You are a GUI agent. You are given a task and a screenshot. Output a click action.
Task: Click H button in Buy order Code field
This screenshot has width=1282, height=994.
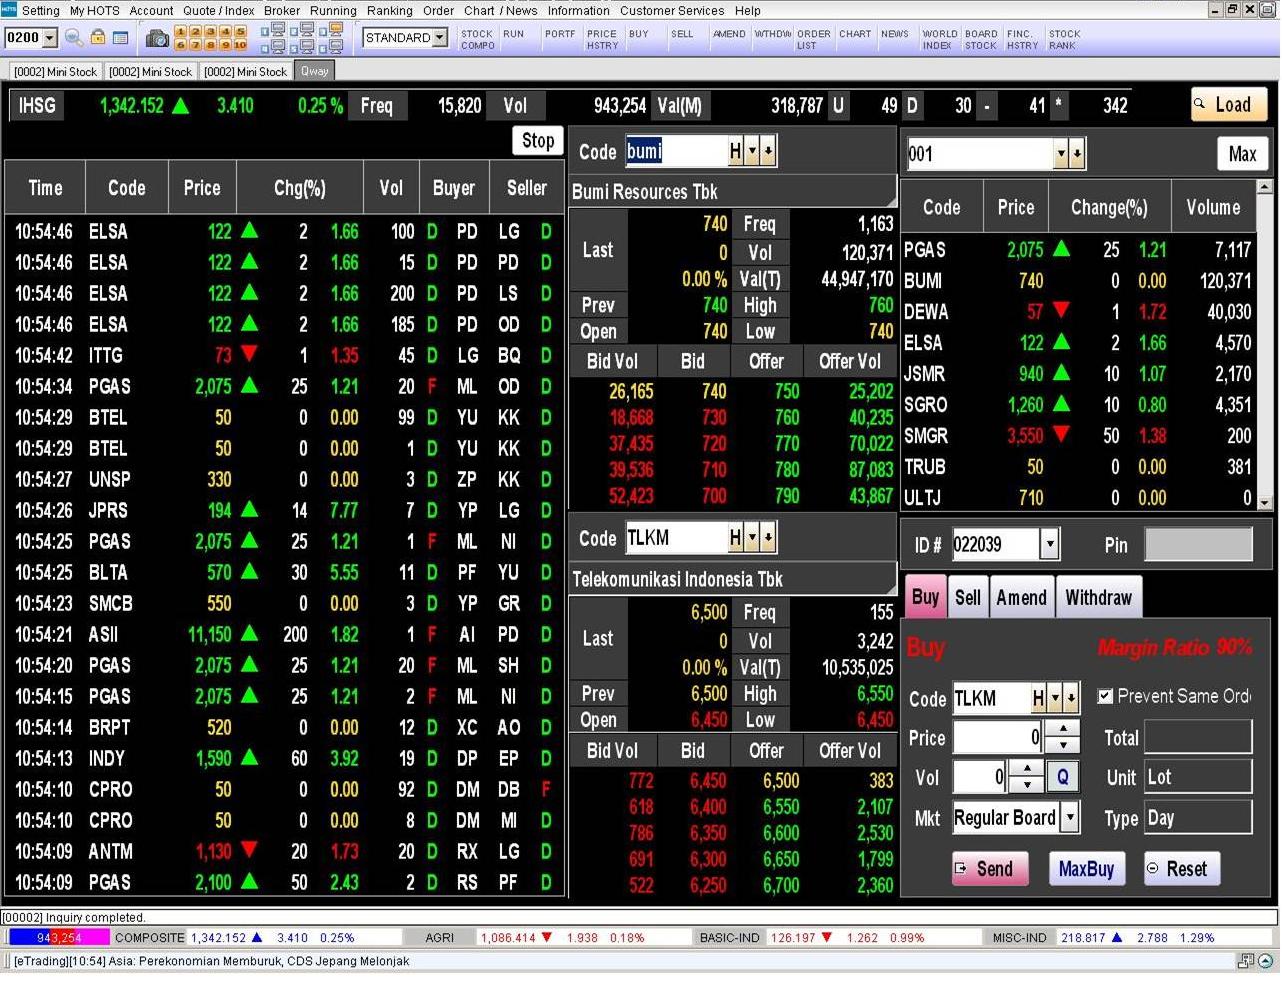(1038, 697)
